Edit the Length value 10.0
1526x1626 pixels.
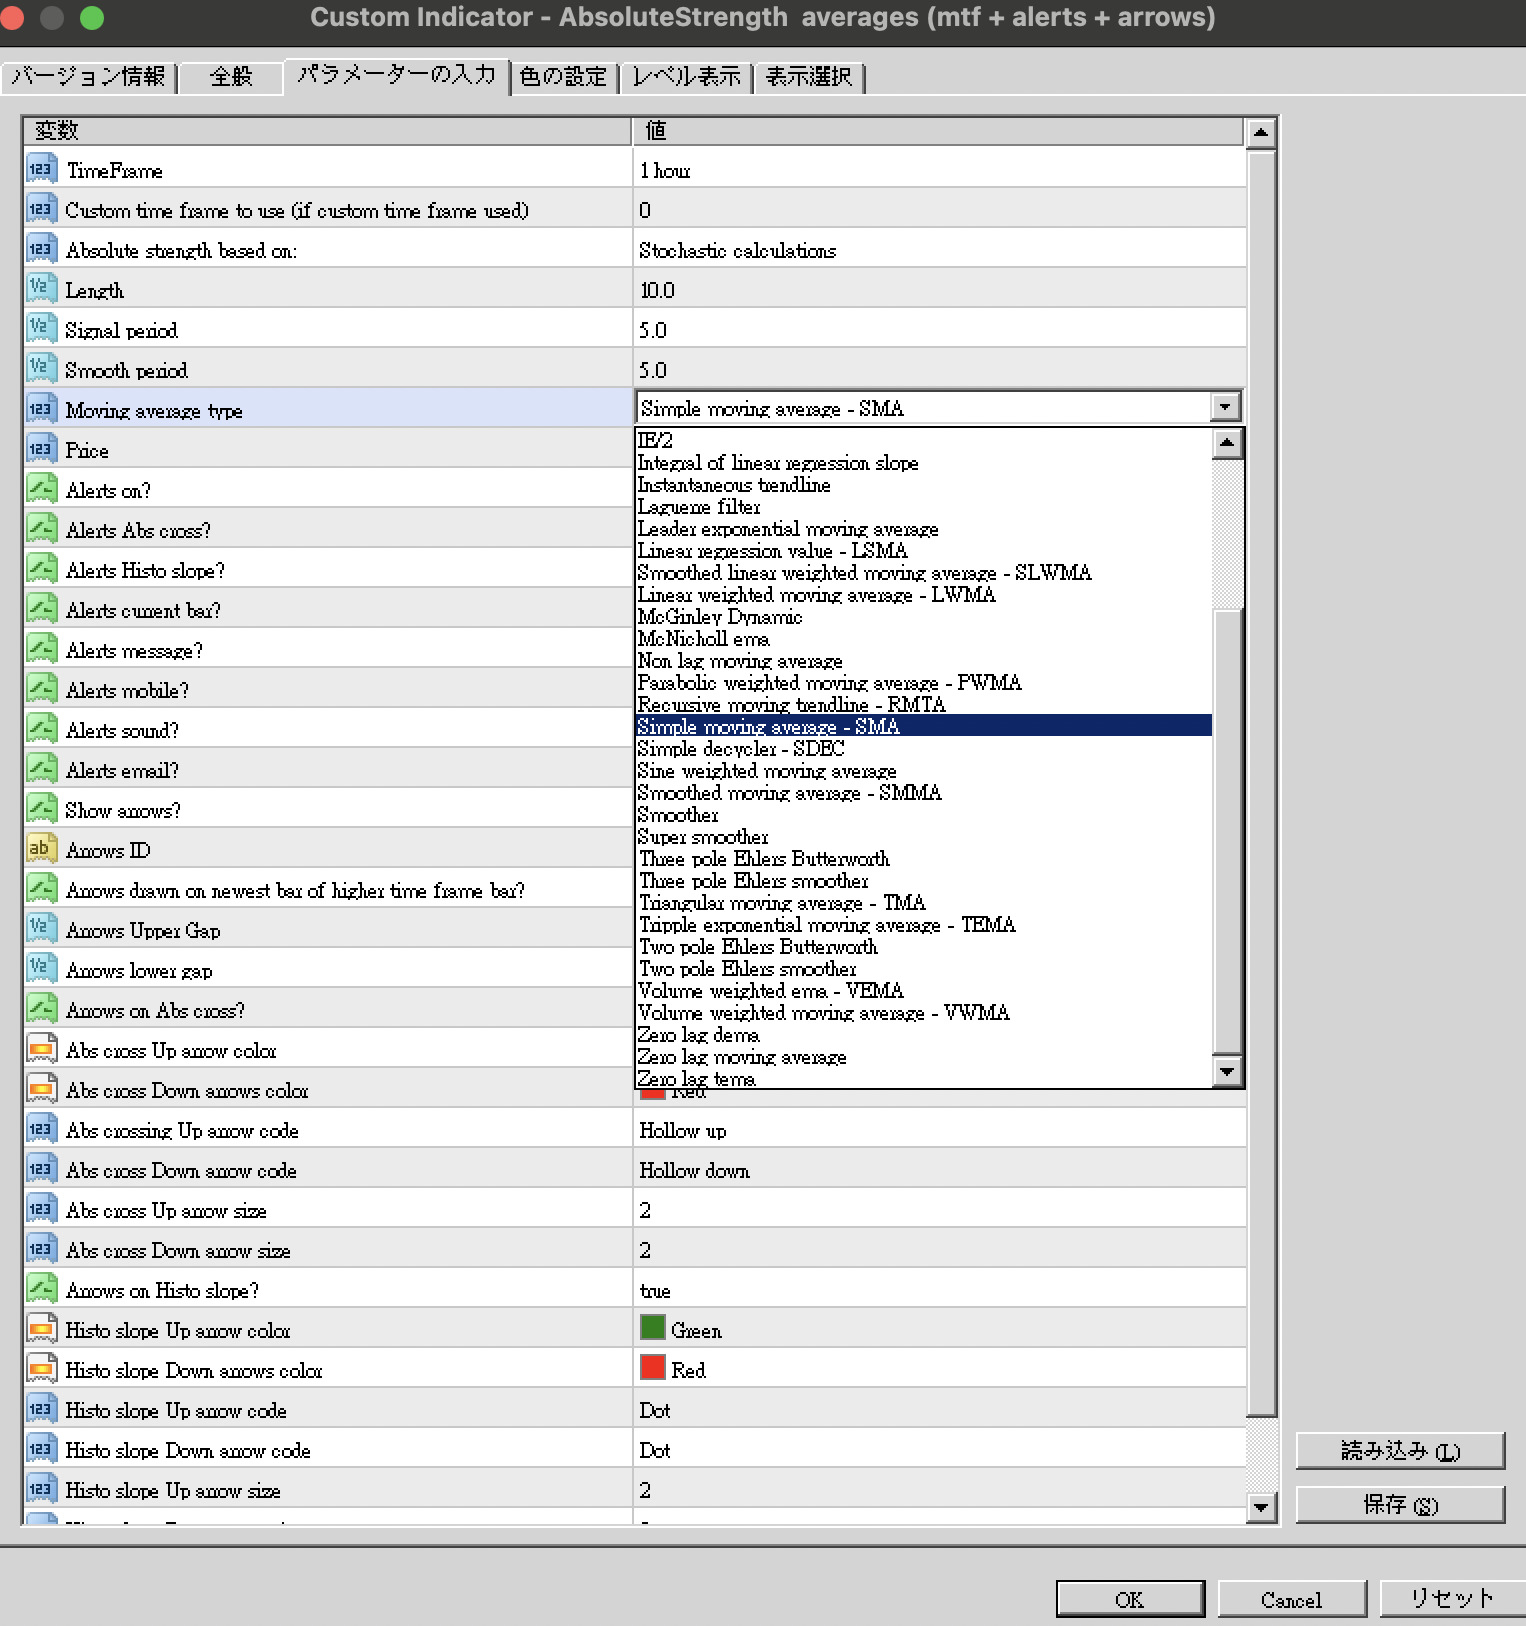939,289
